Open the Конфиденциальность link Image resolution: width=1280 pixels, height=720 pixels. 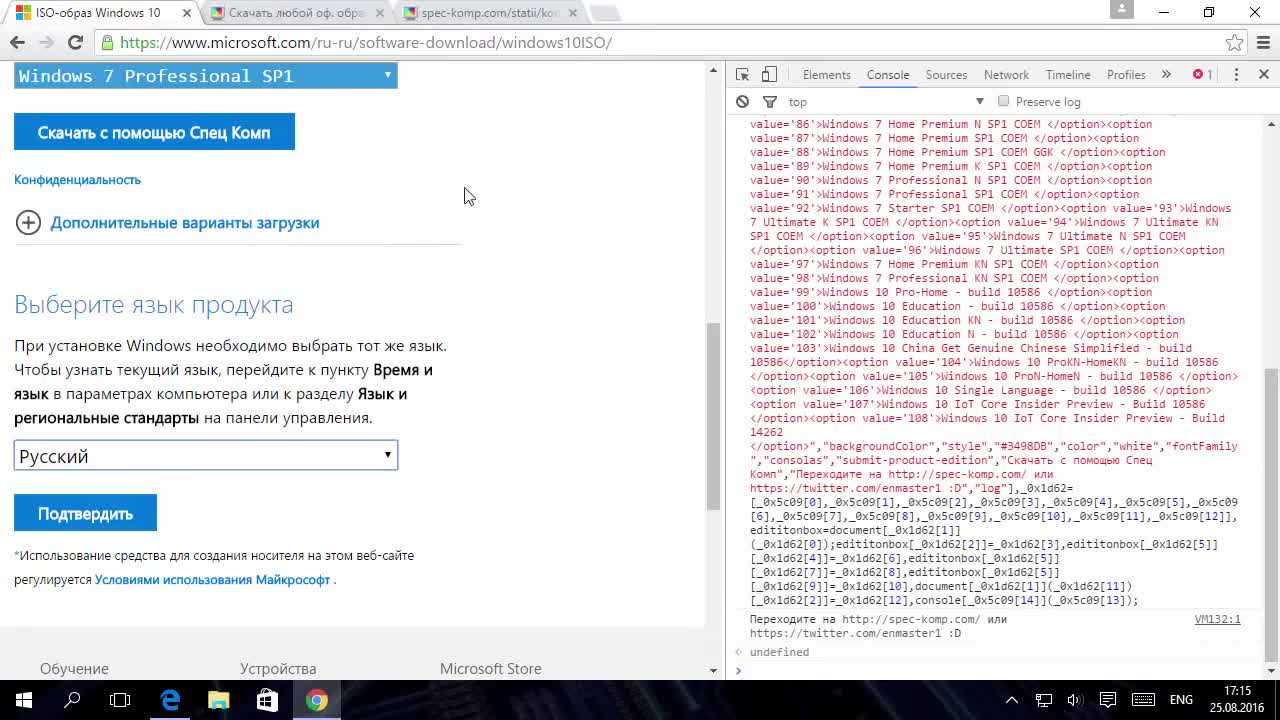(77, 180)
